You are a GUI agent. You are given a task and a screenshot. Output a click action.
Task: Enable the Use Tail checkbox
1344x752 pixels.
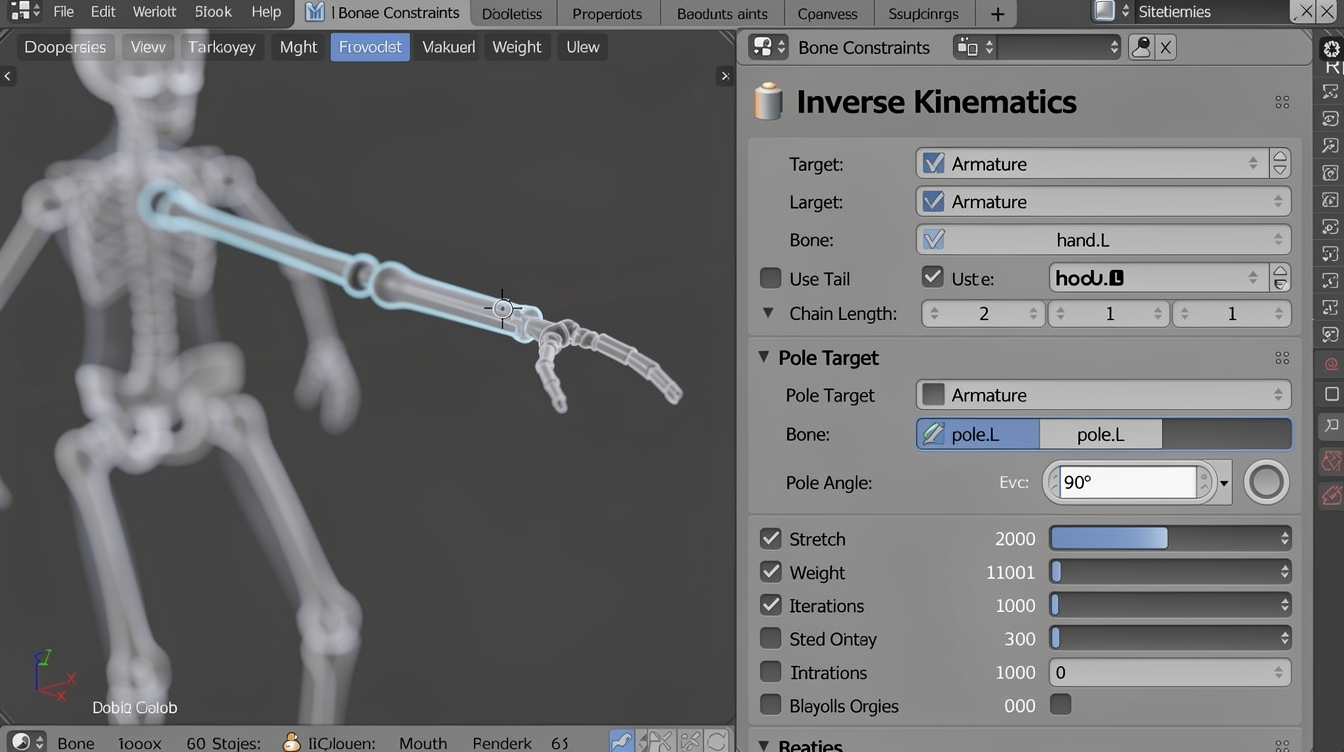[x=770, y=278]
